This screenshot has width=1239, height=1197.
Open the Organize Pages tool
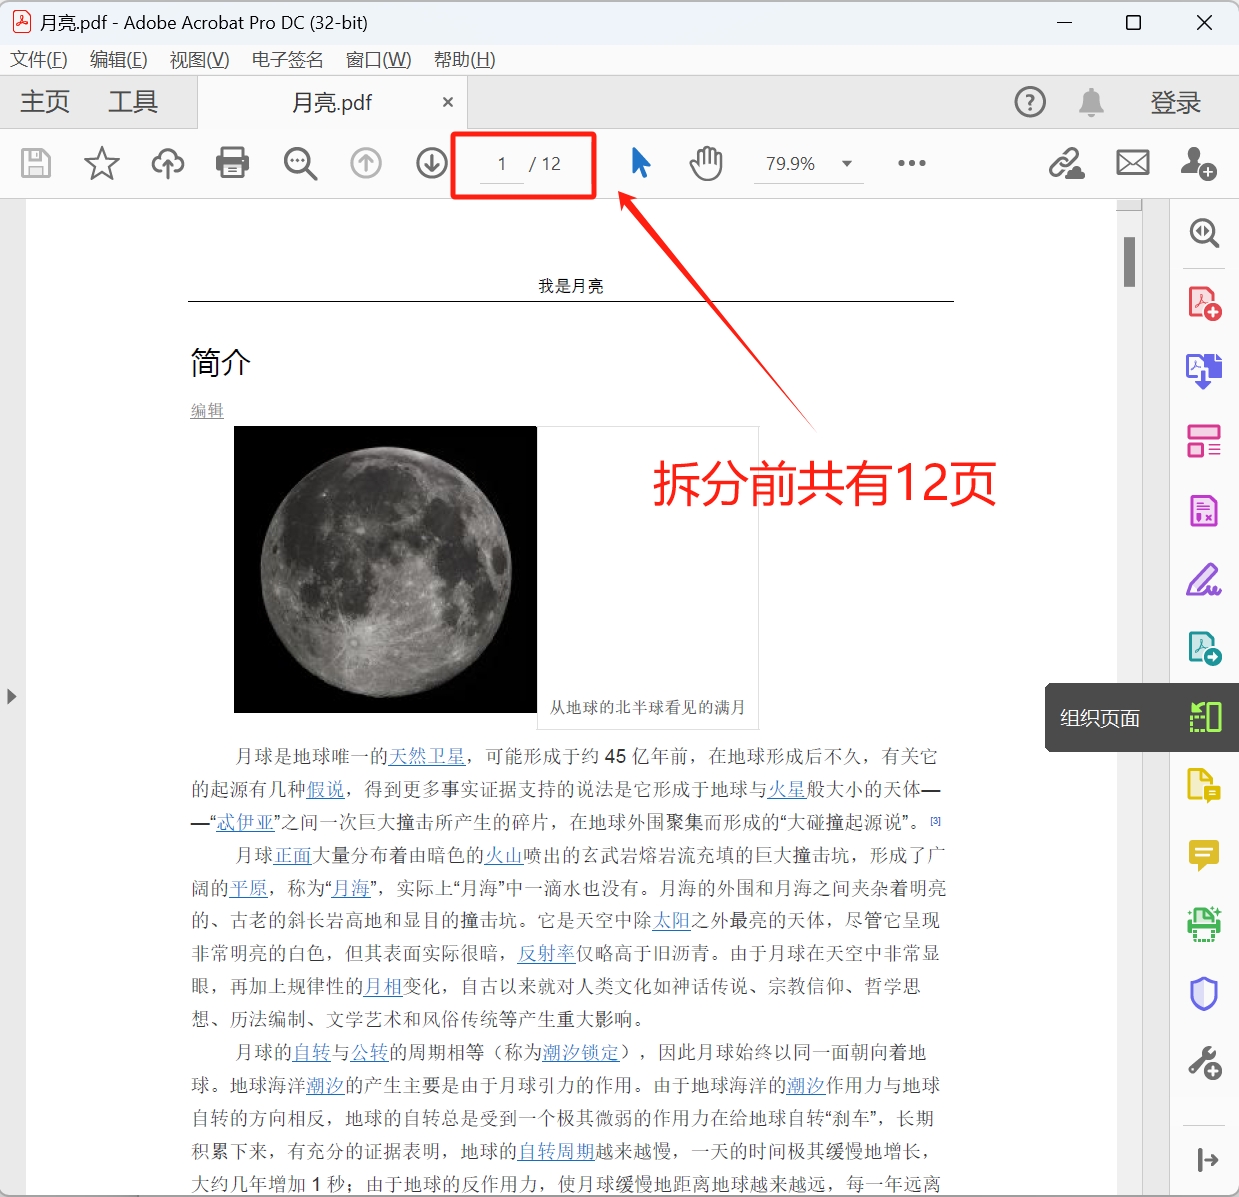(x=1204, y=717)
